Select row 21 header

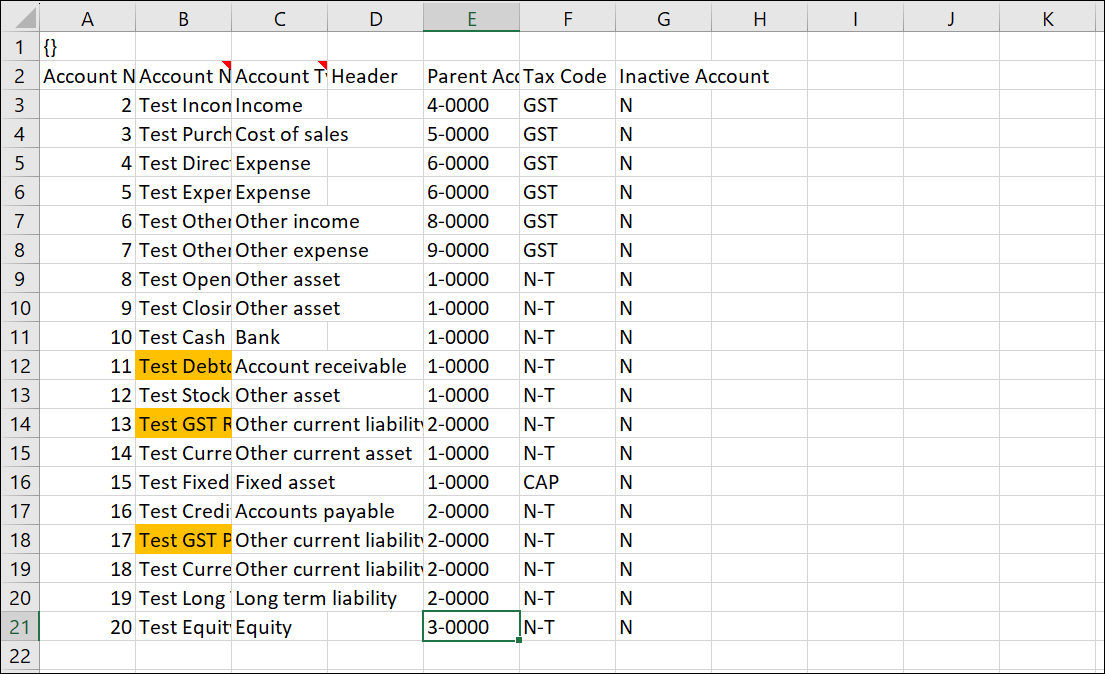coord(20,627)
